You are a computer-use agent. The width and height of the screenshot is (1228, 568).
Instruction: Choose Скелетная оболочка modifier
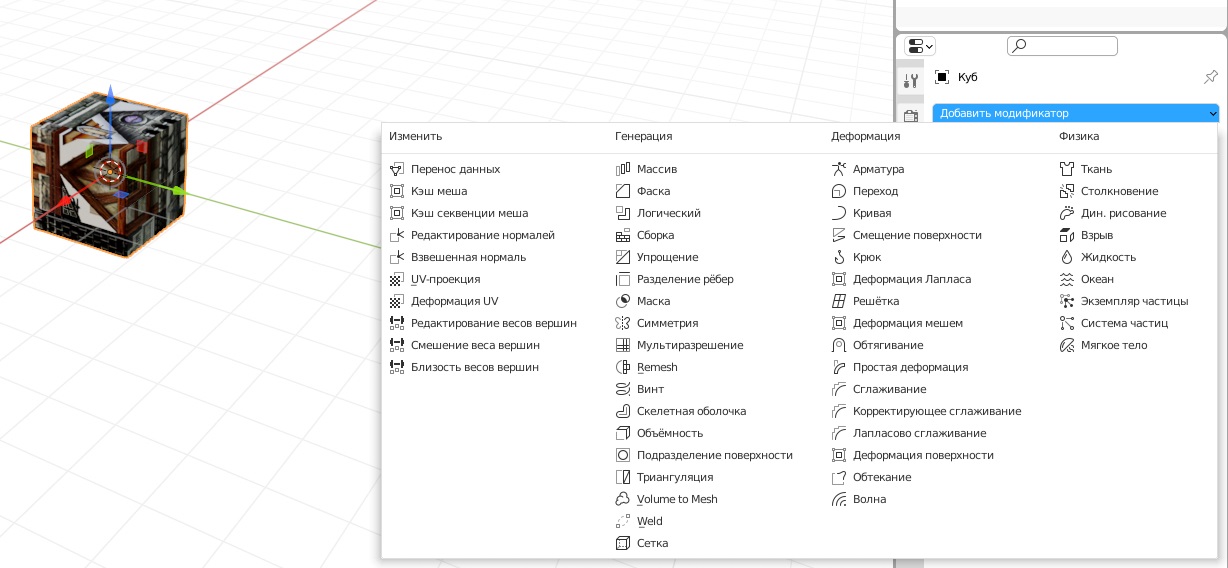(680, 411)
